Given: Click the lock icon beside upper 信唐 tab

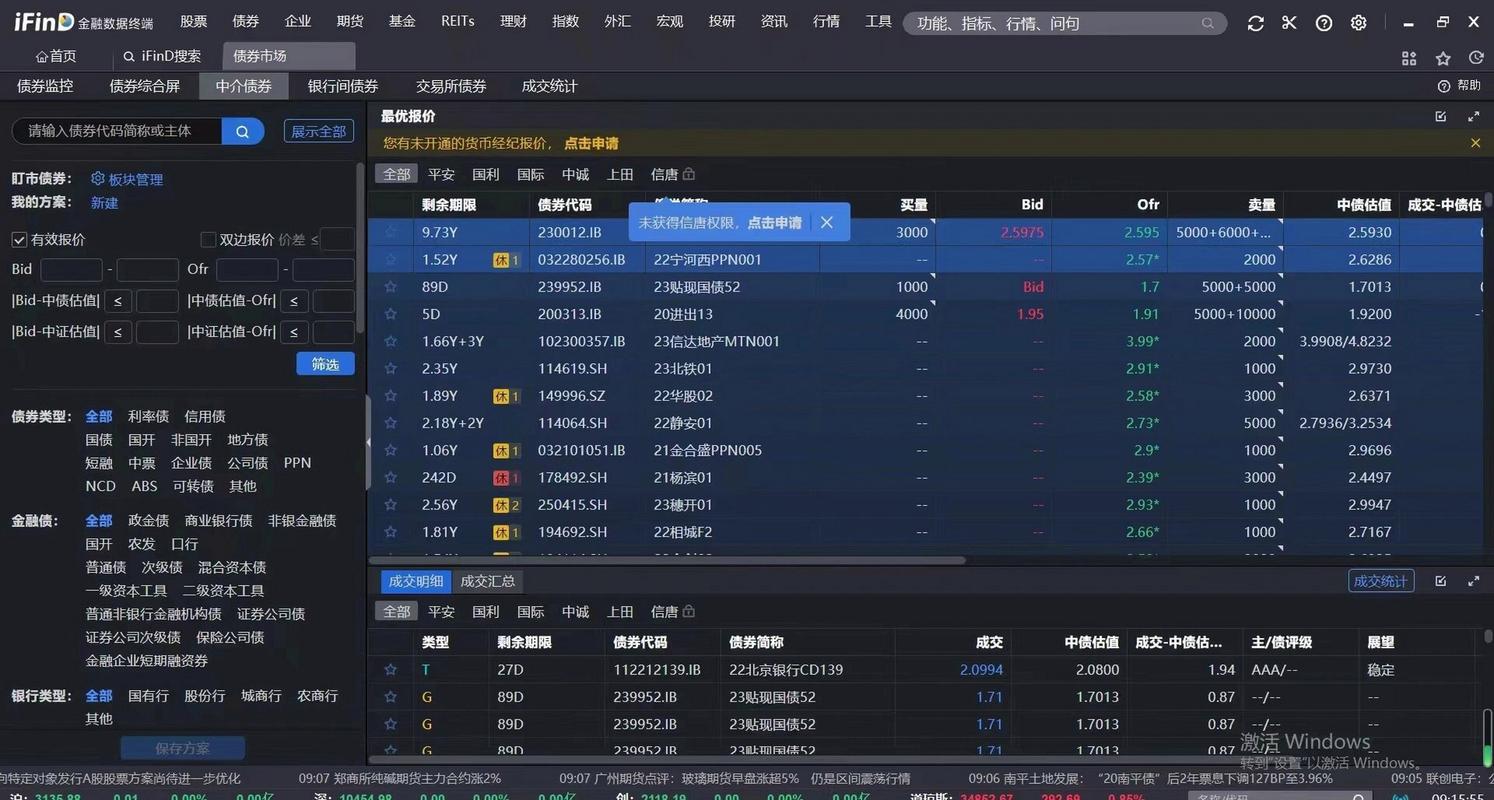Looking at the screenshot, I should tap(688, 174).
